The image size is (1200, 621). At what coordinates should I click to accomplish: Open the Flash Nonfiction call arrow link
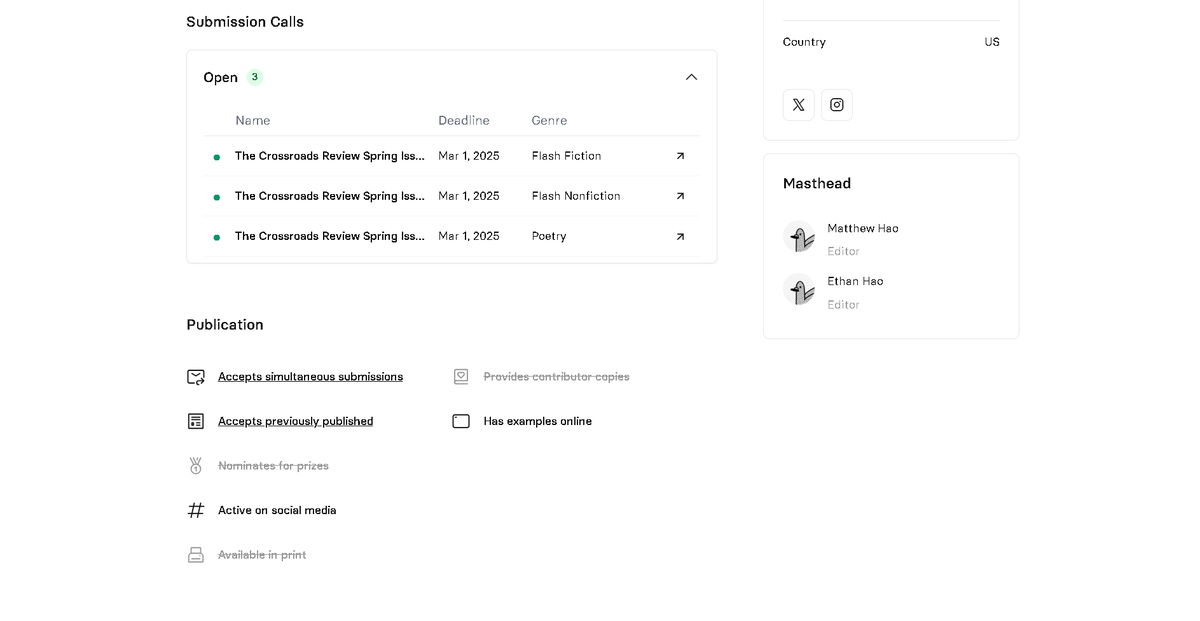point(680,196)
